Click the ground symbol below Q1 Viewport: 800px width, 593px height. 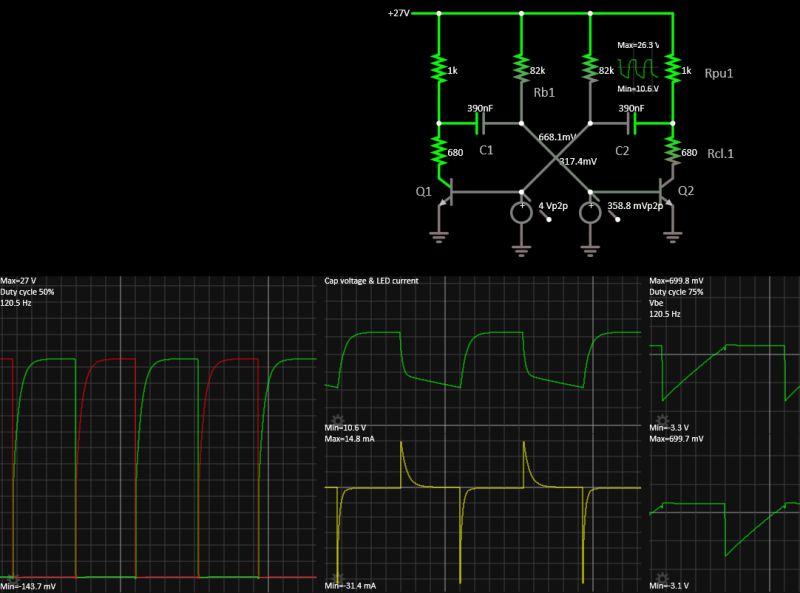437,238
